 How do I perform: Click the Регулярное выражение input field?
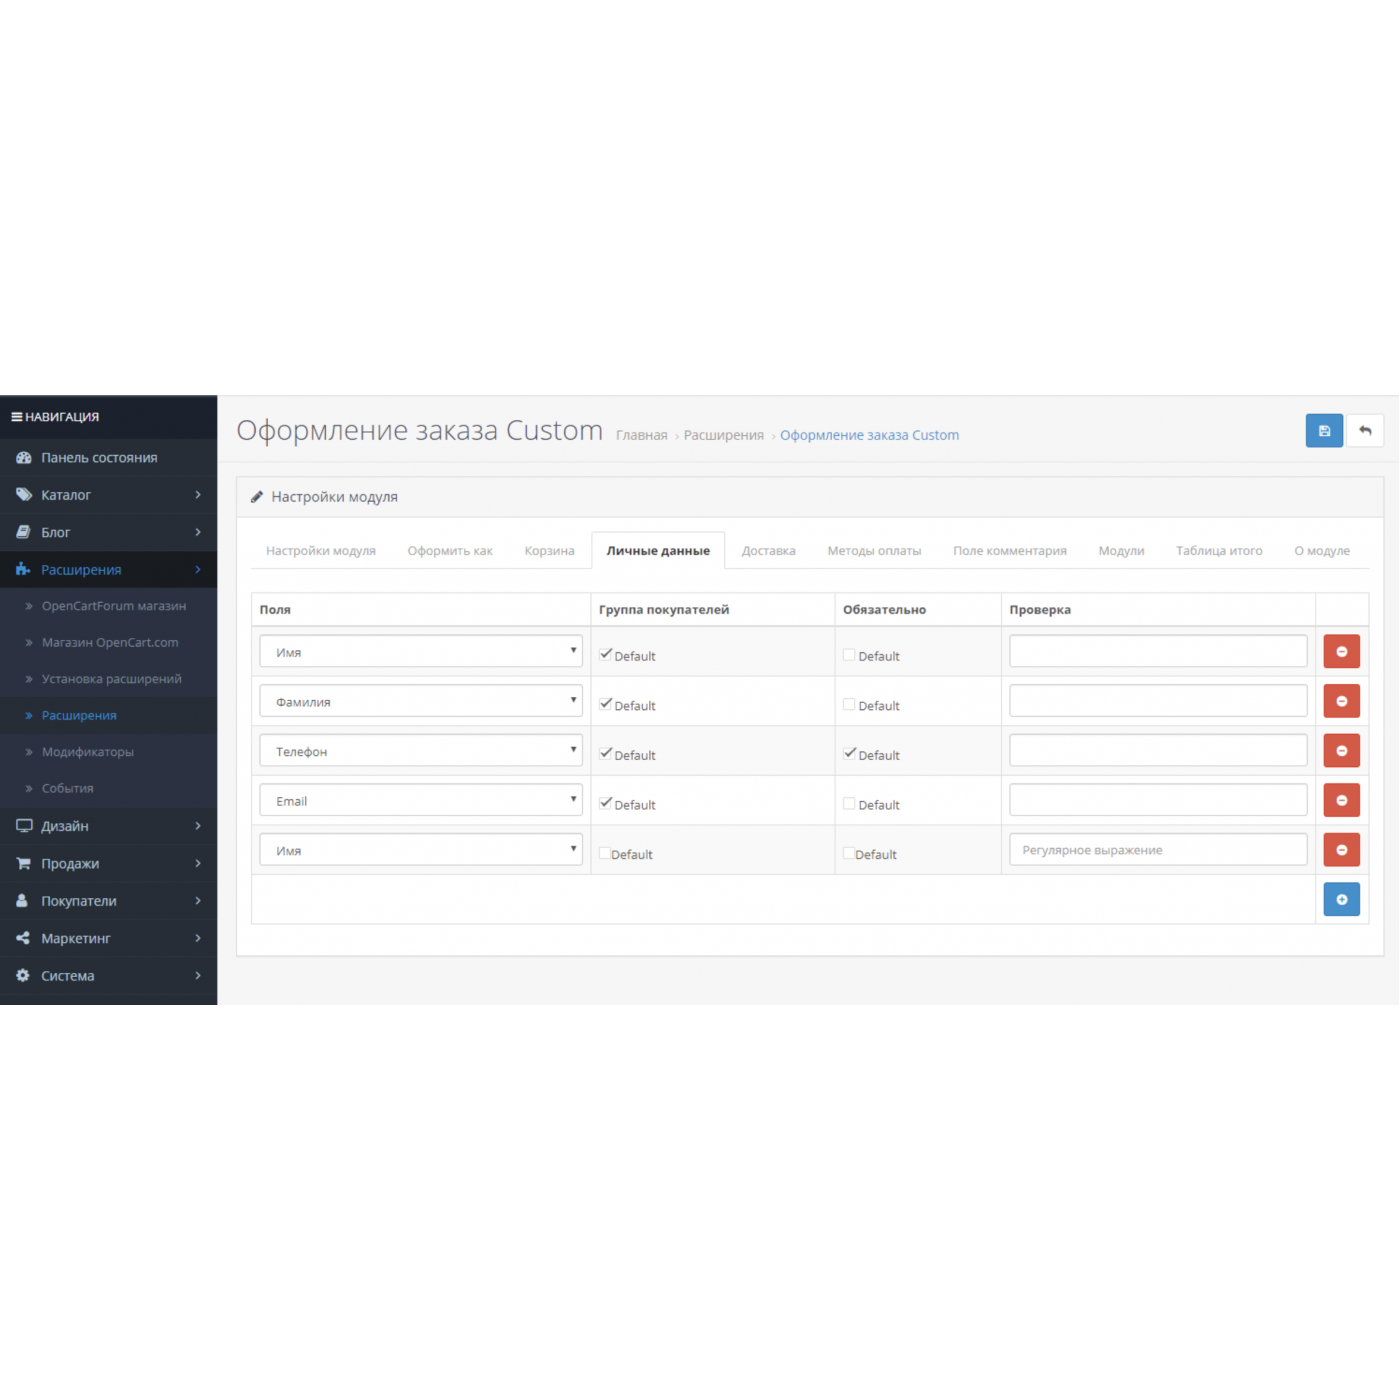pyautogui.click(x=1157, y=850)
